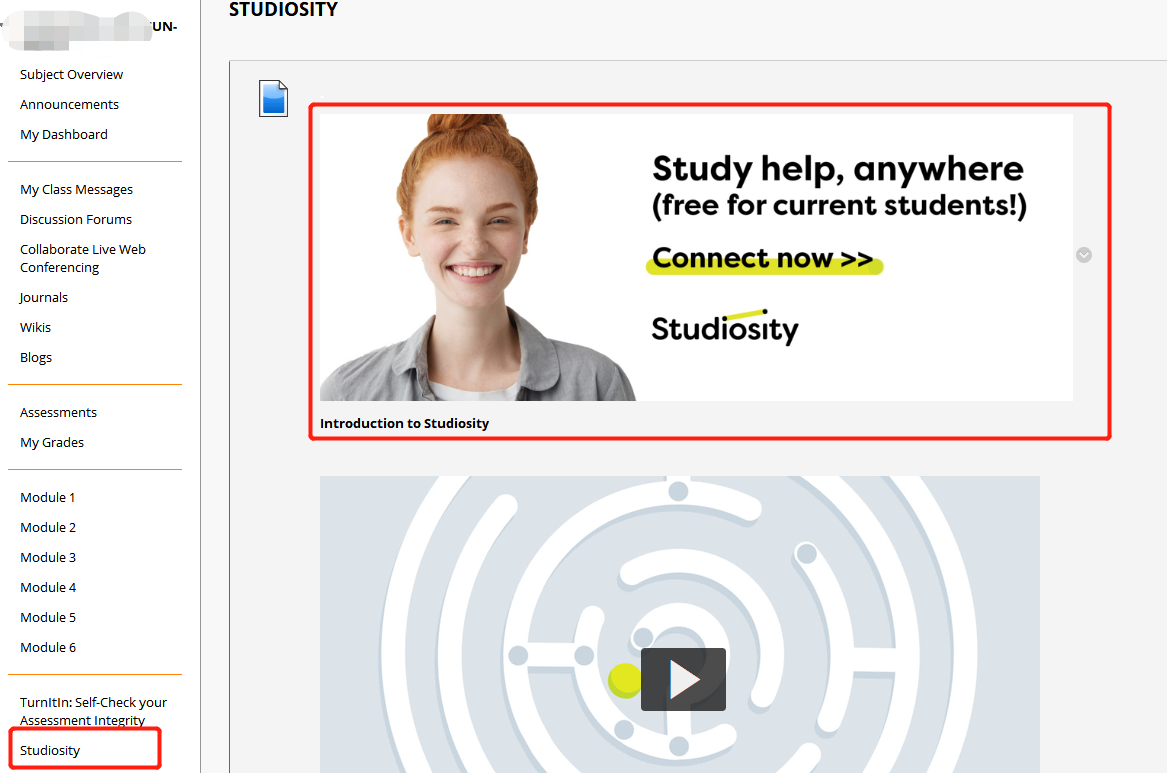This screenshot has height=773, width=1167.
Task: Click the STUDIOSITY page heading
Action: coord(283,10)
